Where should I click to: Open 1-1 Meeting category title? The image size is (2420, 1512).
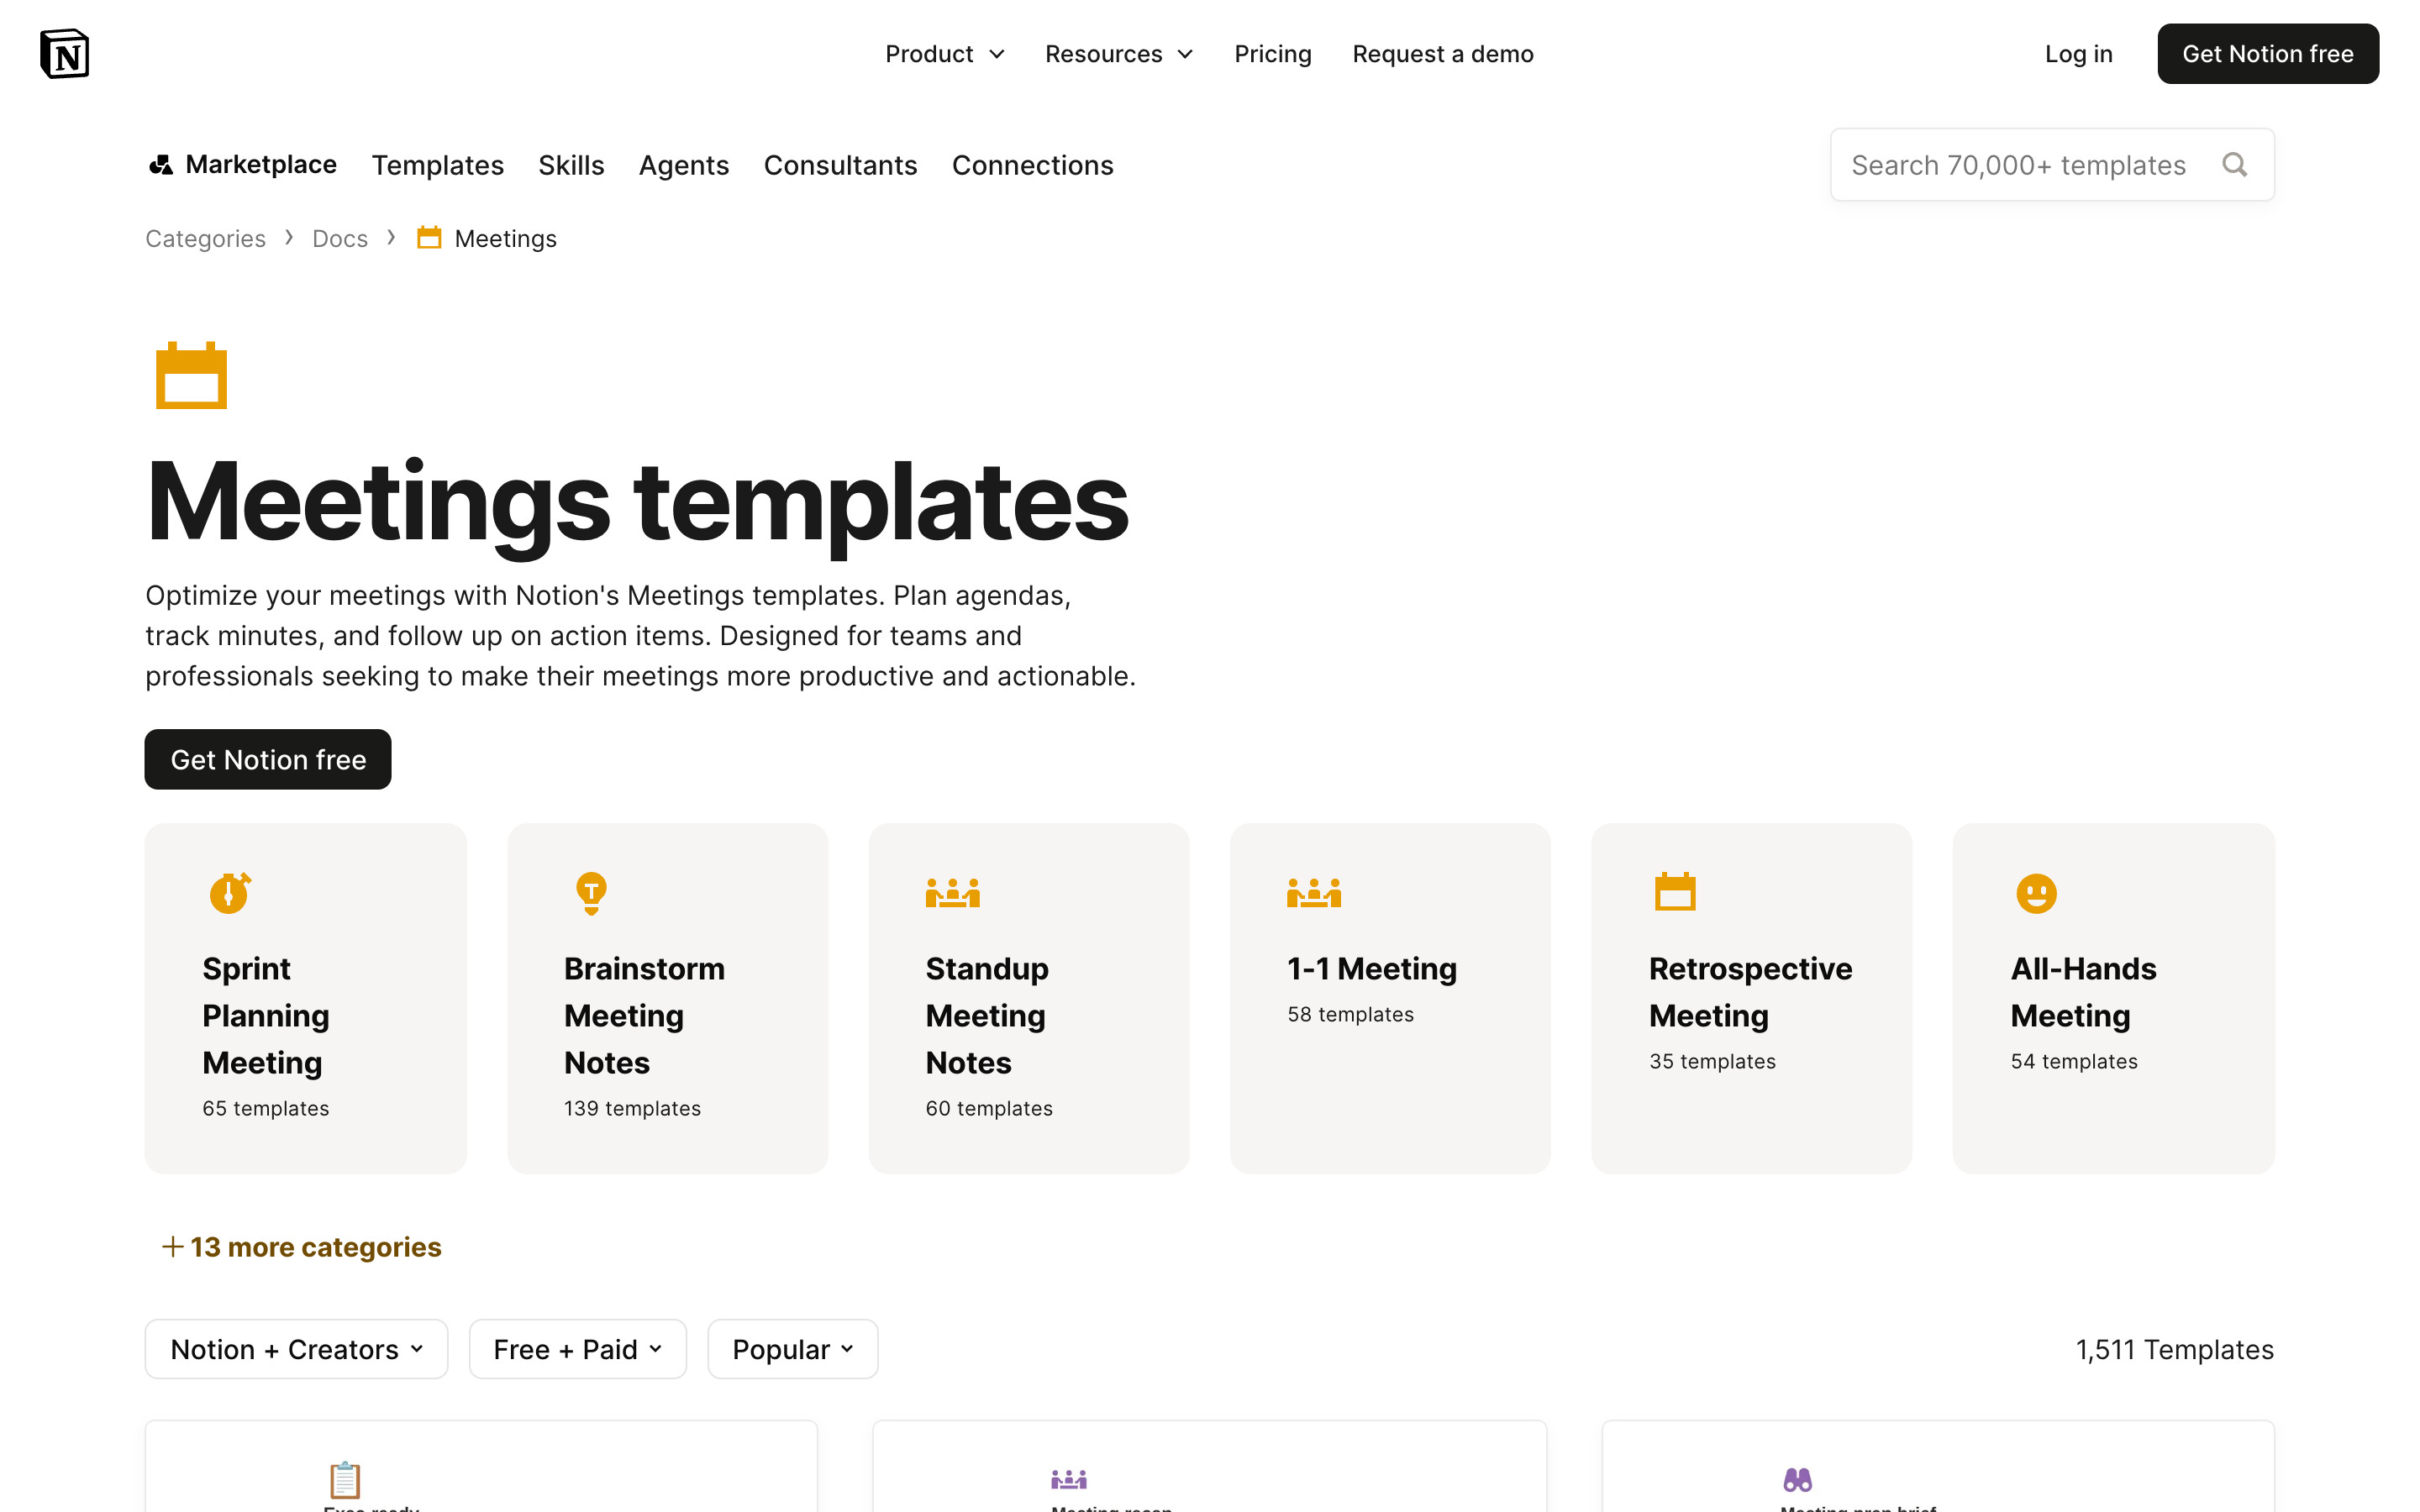click(x=1371, y=968)
